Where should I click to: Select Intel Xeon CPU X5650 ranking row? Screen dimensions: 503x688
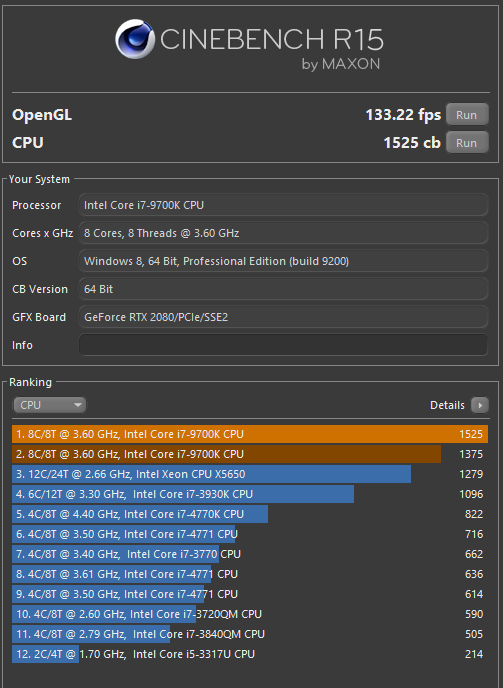[x=250, y=474]
